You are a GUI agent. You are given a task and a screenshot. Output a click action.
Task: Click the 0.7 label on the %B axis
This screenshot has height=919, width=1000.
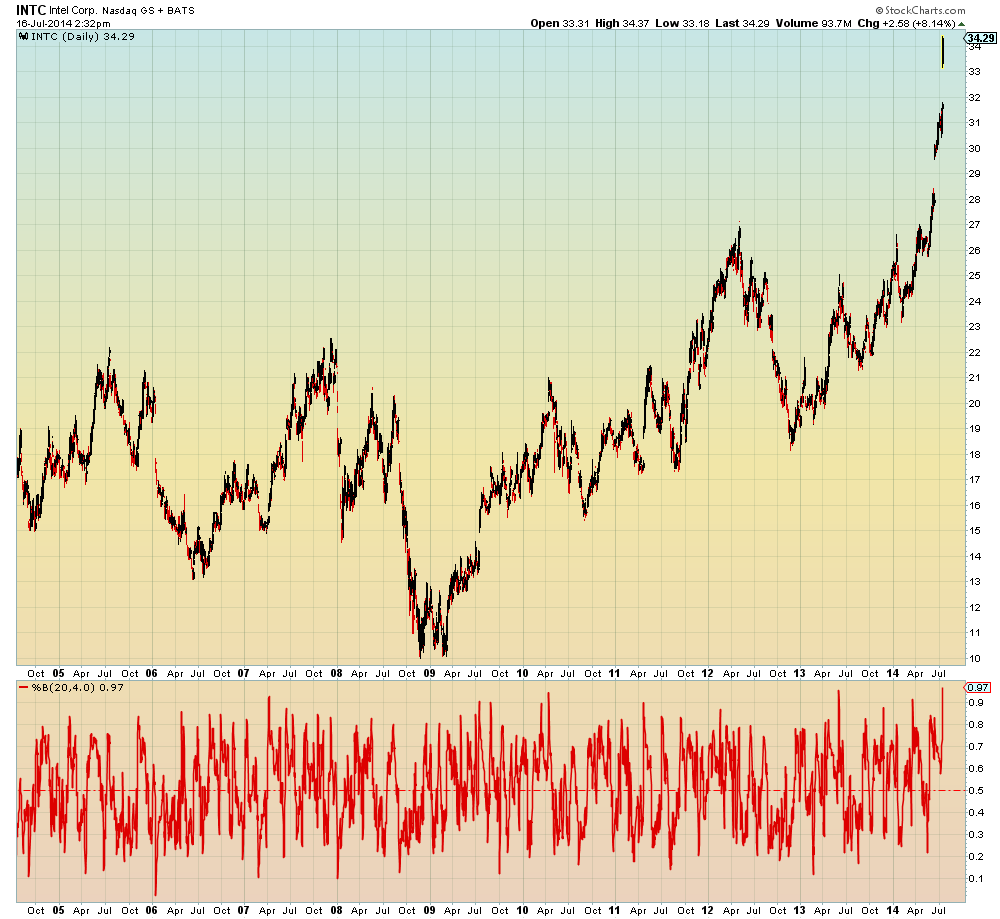[976, 746]
